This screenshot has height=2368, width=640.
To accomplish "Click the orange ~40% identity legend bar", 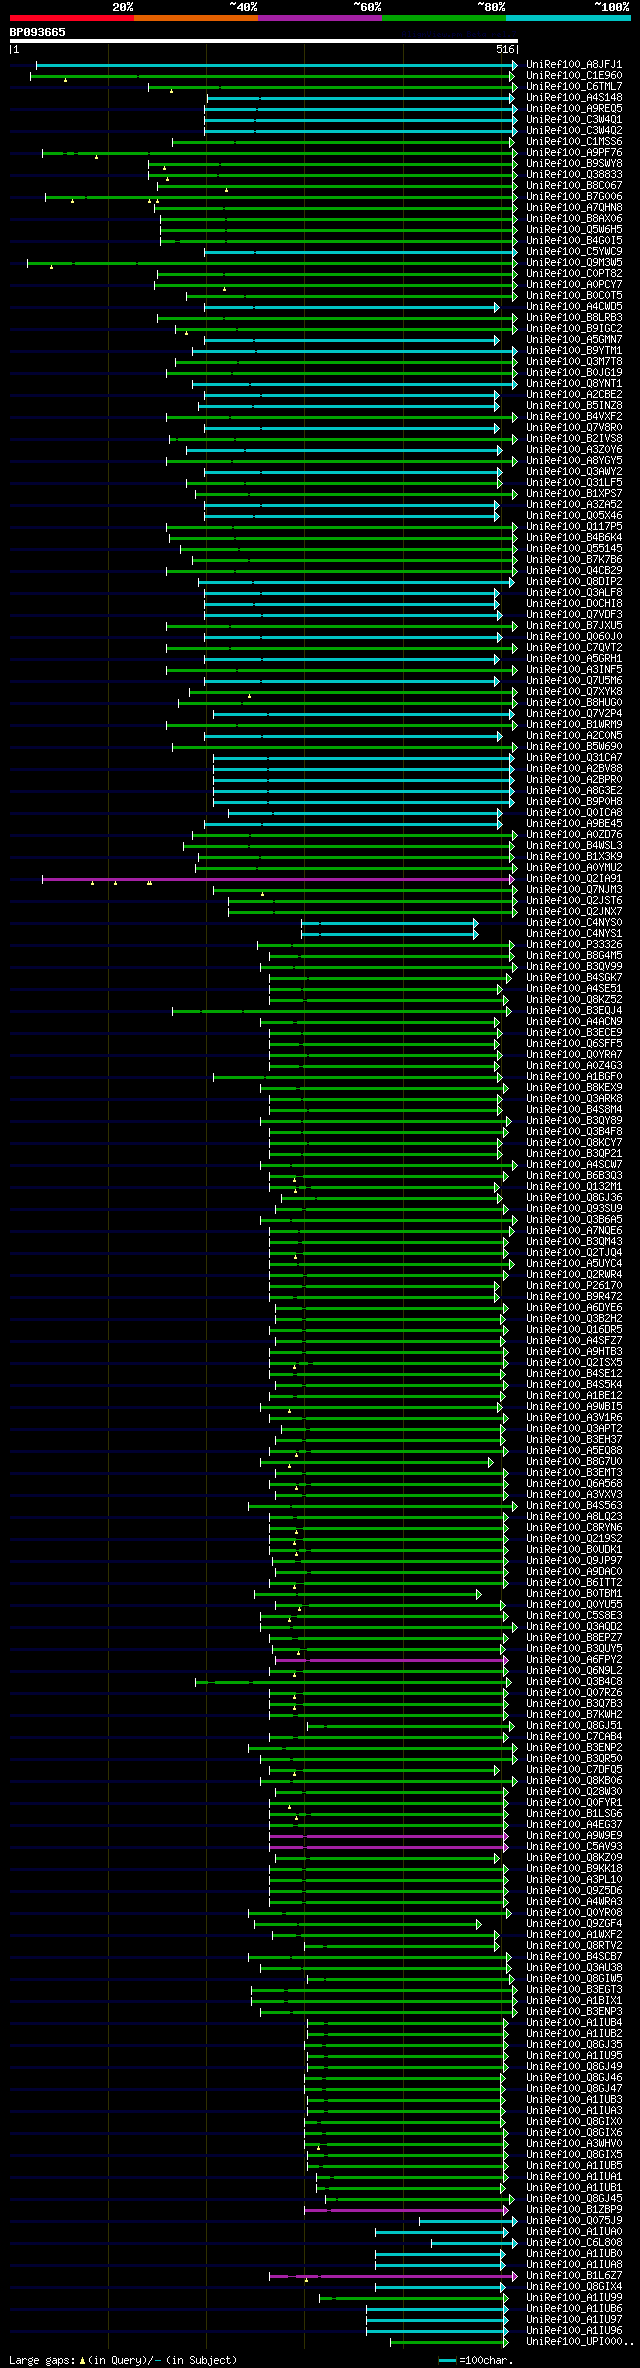I will [196, 18].
